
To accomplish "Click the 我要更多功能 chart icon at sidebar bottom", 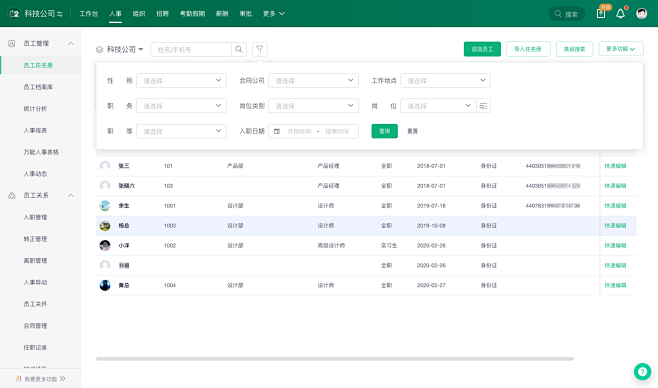I will click(x=18, y=378).
